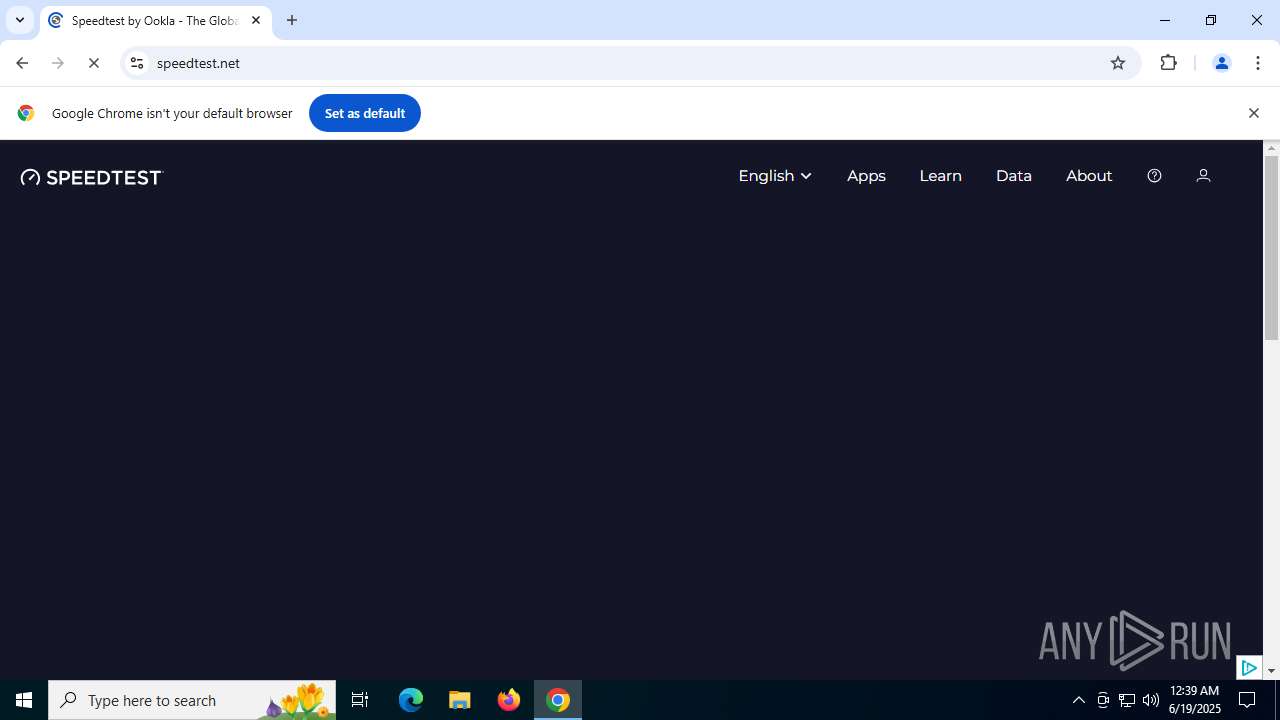Open Chrome's three-dot menu
Viewport: 1280px width, 720px height.
pos(1258,63)
